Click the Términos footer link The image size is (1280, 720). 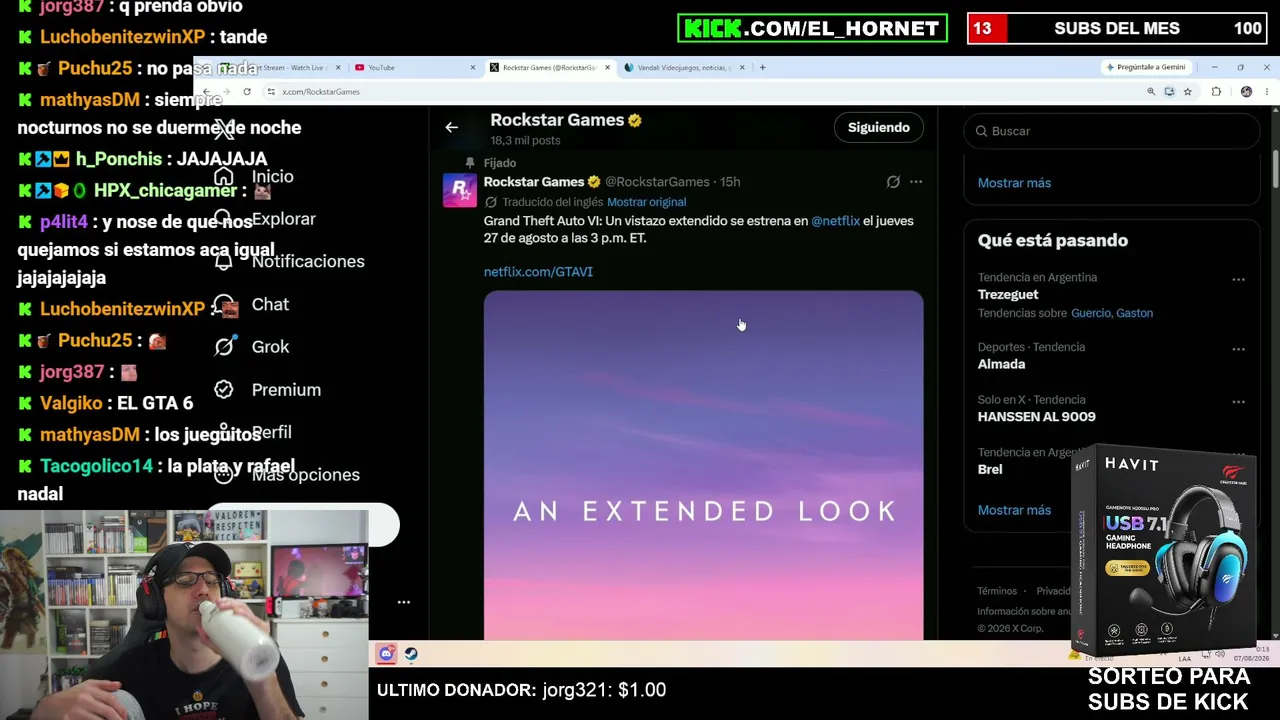pos(997,591)
